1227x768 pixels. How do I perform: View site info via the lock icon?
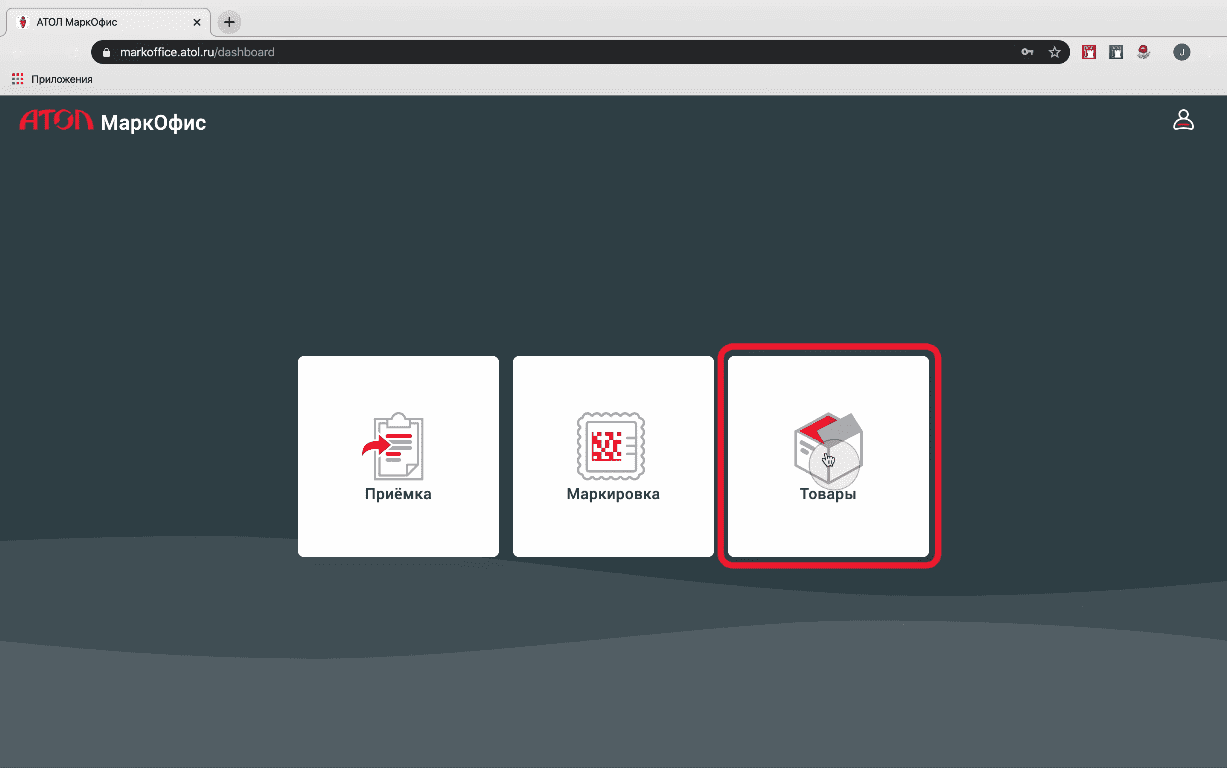click(x=105, y=52)
